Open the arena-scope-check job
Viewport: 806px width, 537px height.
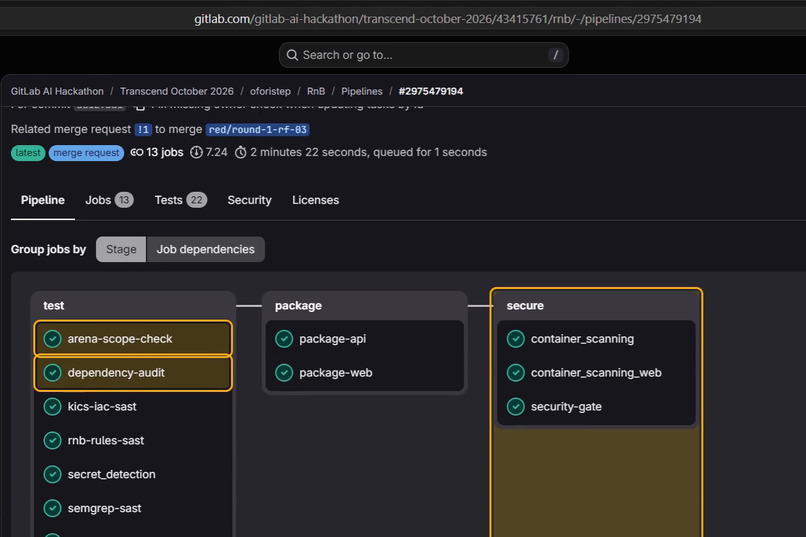click(133, 339)
